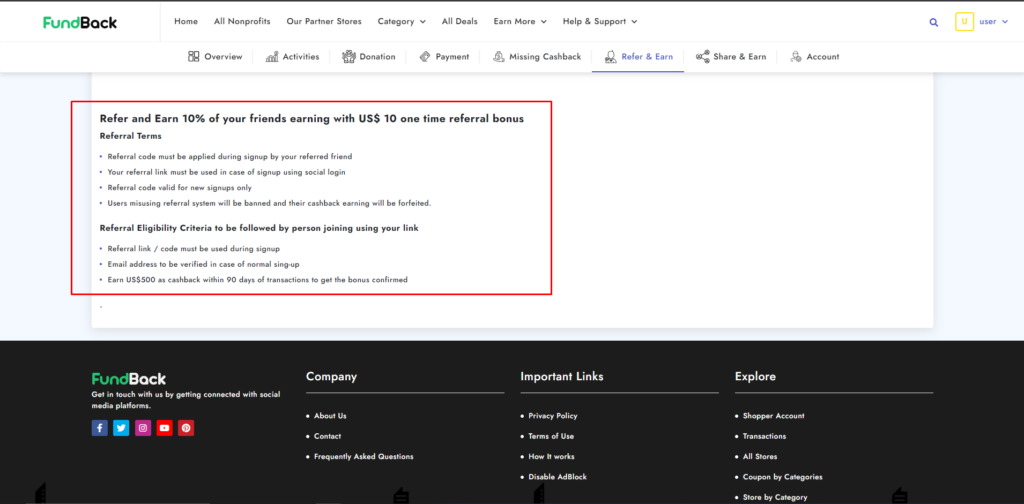The width and height of the screenshot is (1024, 504).
Task: Click the FundBack logo in header
Action: coord(80,22)
